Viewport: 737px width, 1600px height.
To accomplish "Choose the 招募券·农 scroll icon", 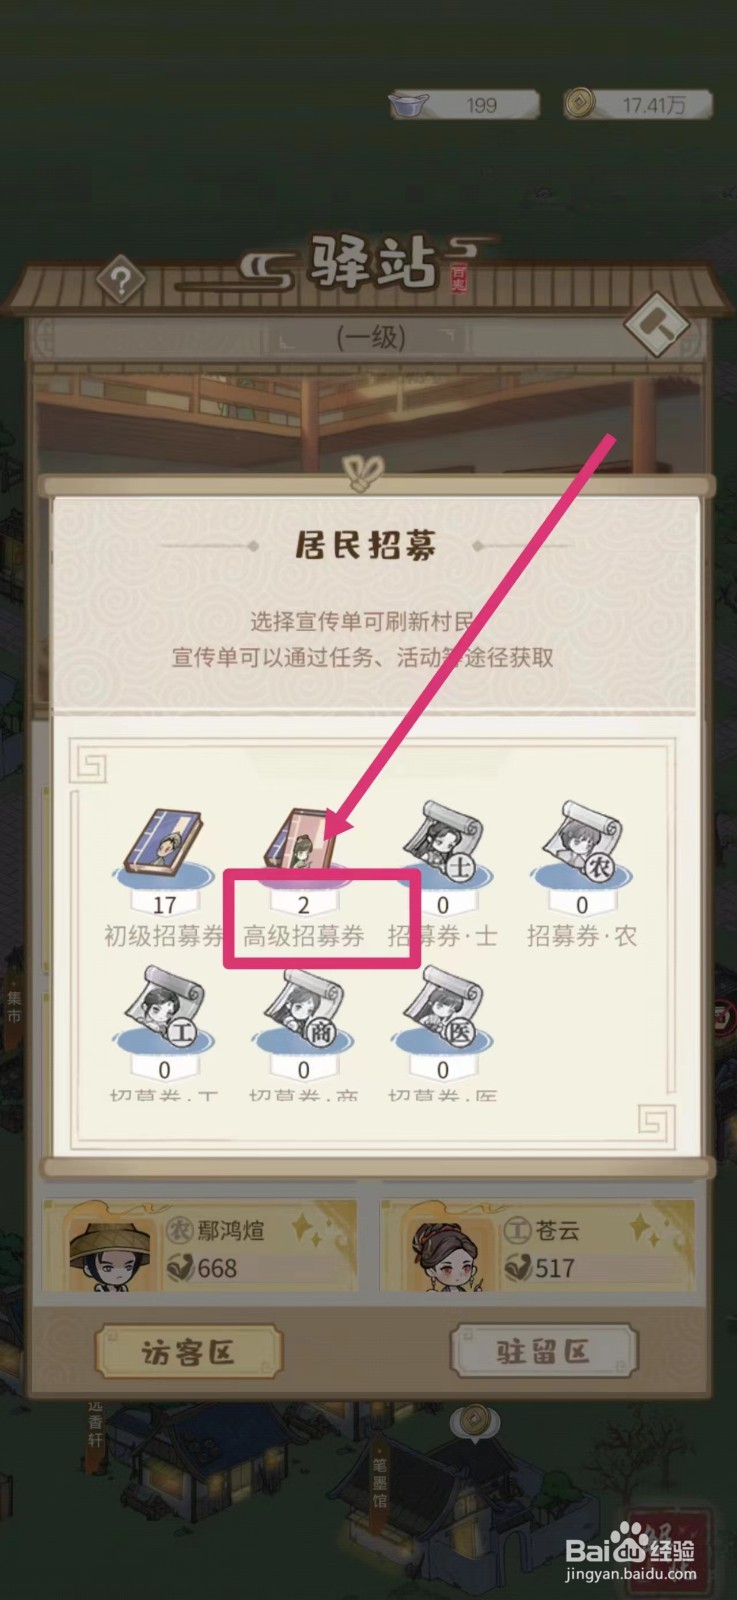I will 582,841.
